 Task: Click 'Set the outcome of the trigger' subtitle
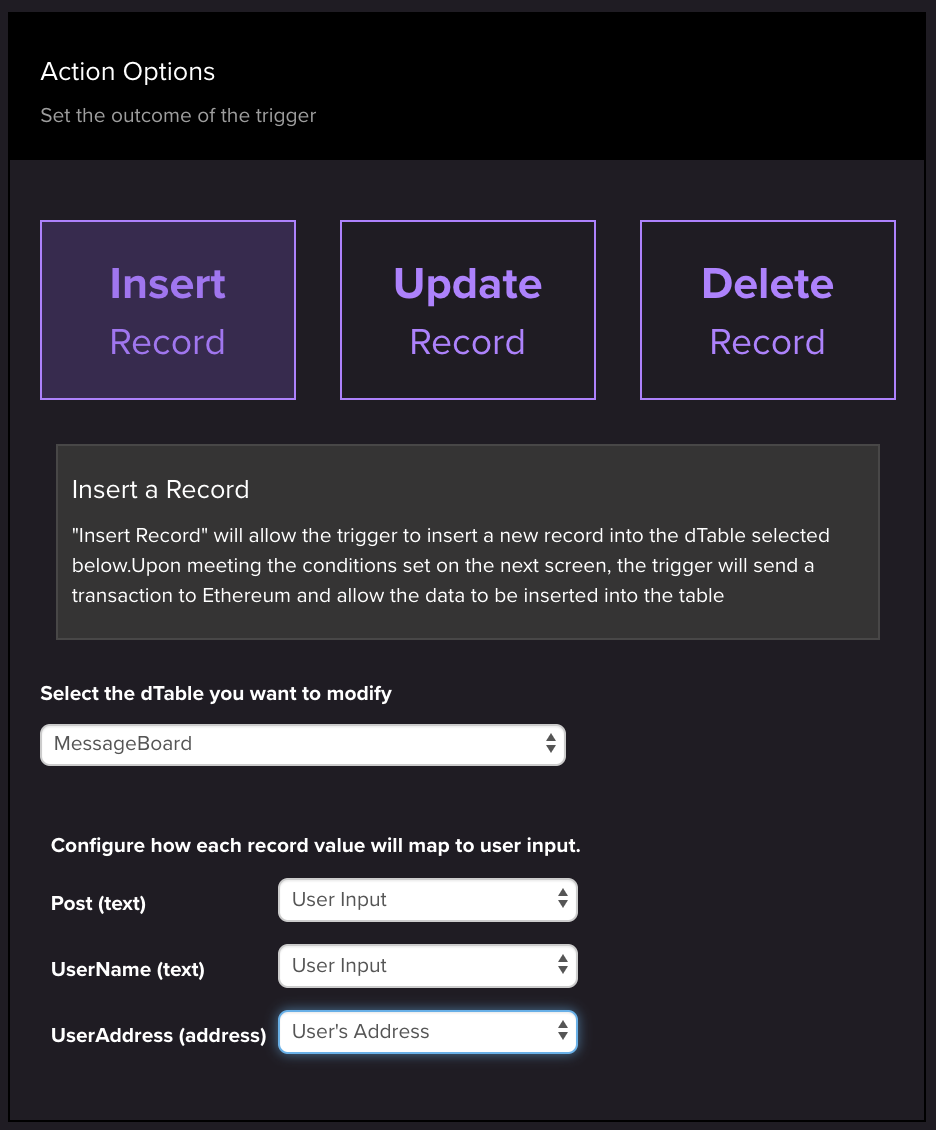tap(178, 116)
